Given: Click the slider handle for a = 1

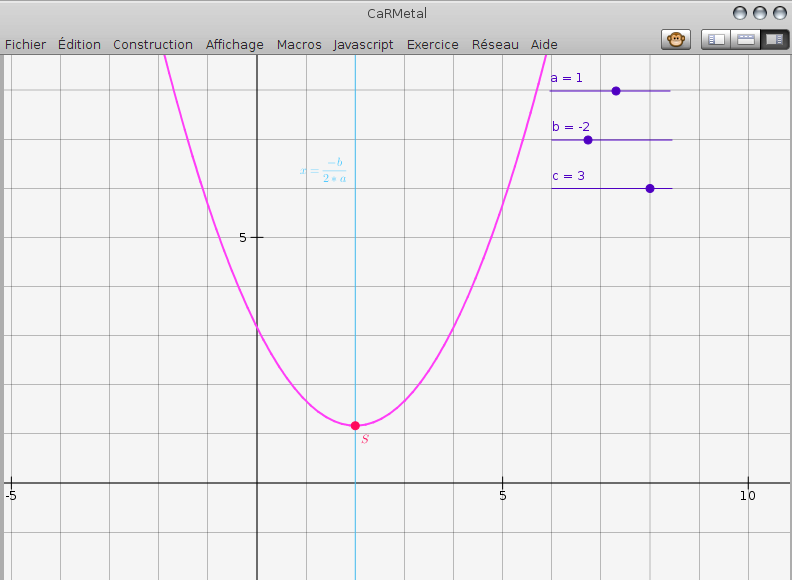Looking at the screenshot, I should pos(616,91).
